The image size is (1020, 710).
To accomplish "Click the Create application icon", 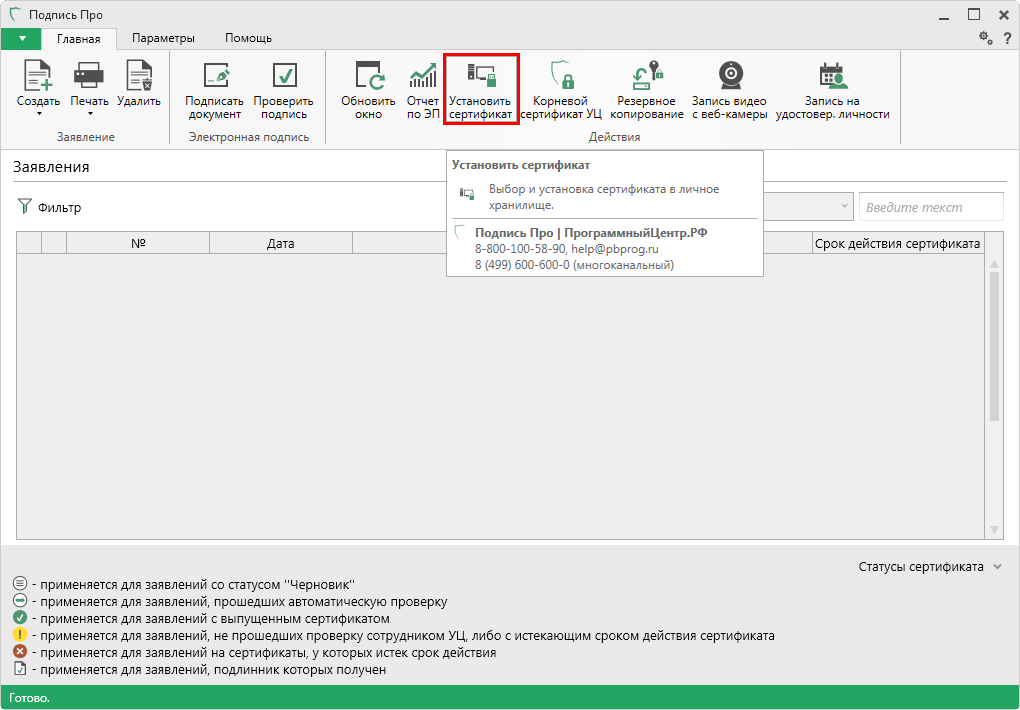I will tap(38, 77).
